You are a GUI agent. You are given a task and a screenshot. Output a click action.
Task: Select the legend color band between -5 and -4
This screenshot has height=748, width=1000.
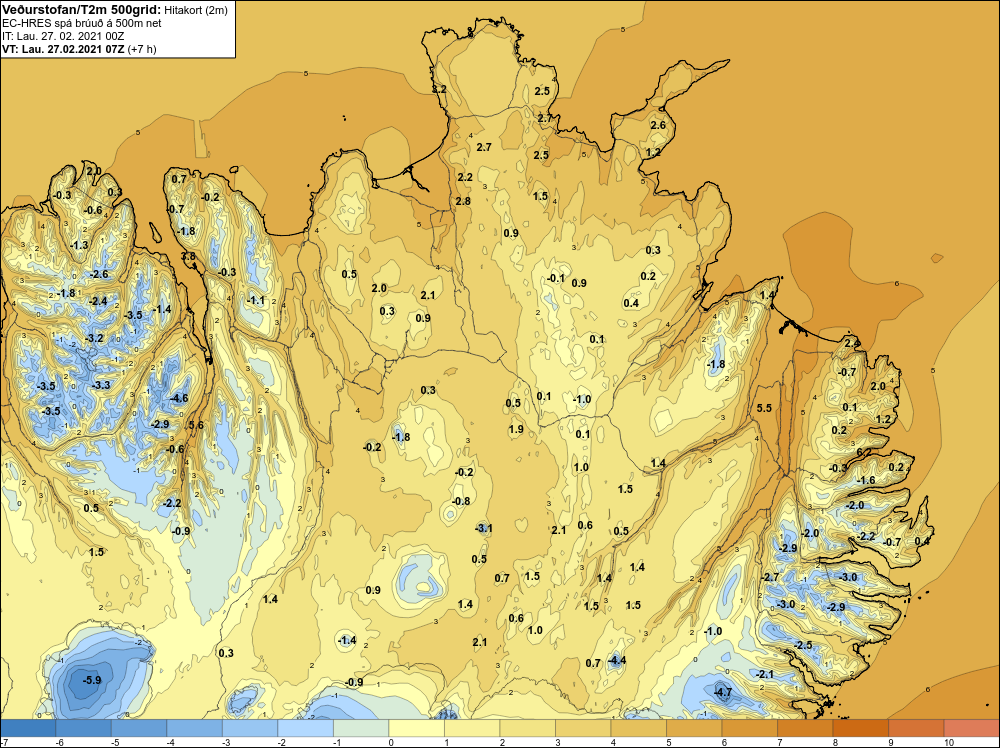click(x=139, y=728)
